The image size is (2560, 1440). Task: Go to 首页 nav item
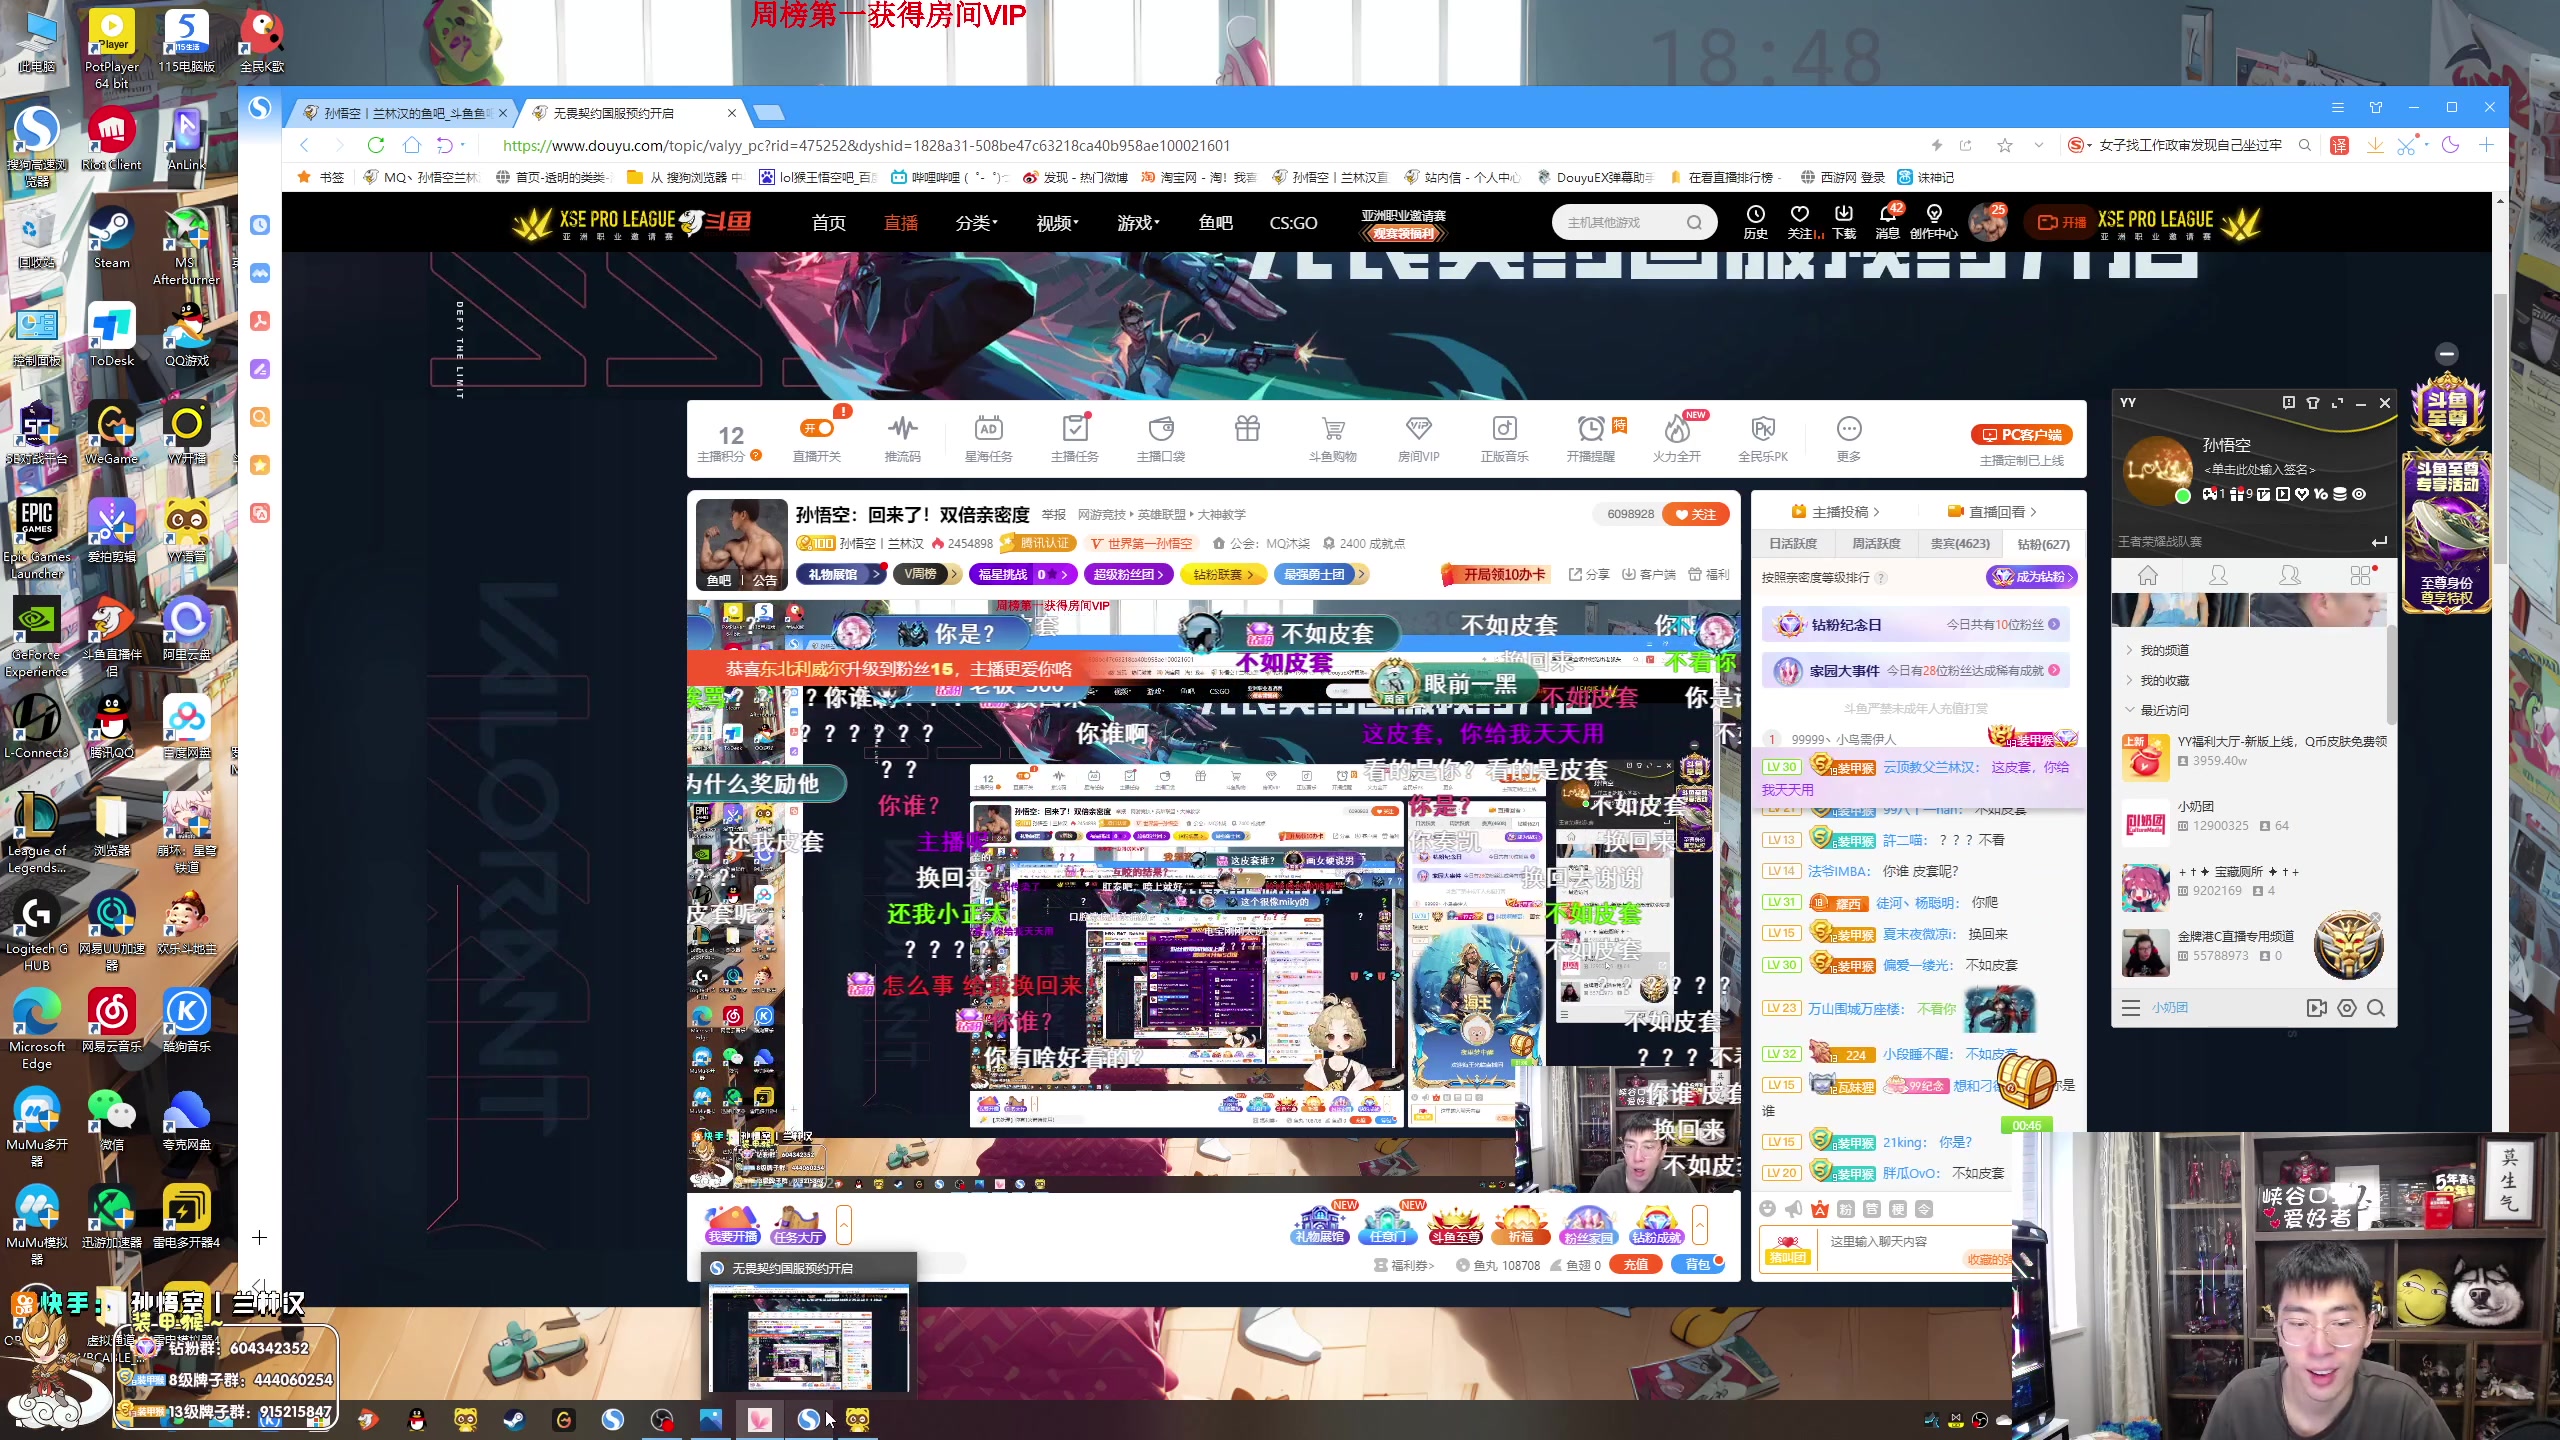point(828,223)
